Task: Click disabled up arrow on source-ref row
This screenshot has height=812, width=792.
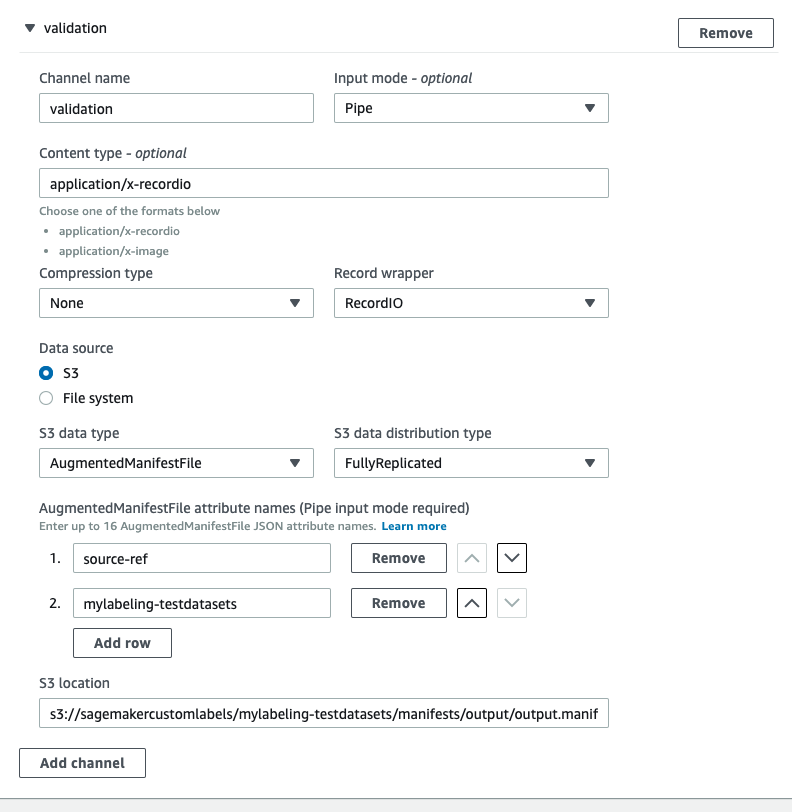Action: [472, 558]
